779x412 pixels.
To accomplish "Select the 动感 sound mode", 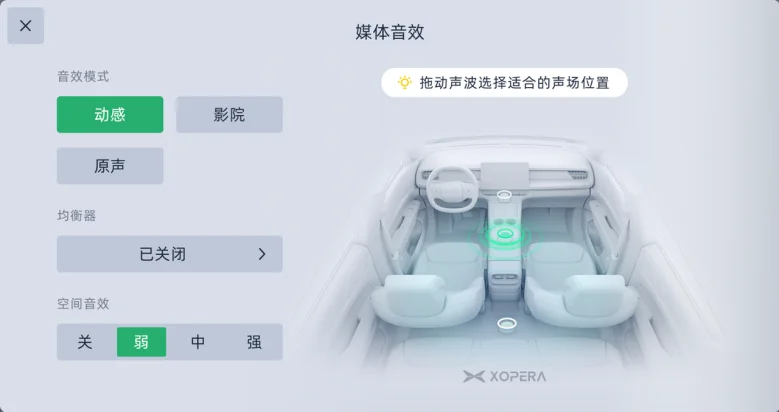I will pyautogui.click(x=110, y=115).
